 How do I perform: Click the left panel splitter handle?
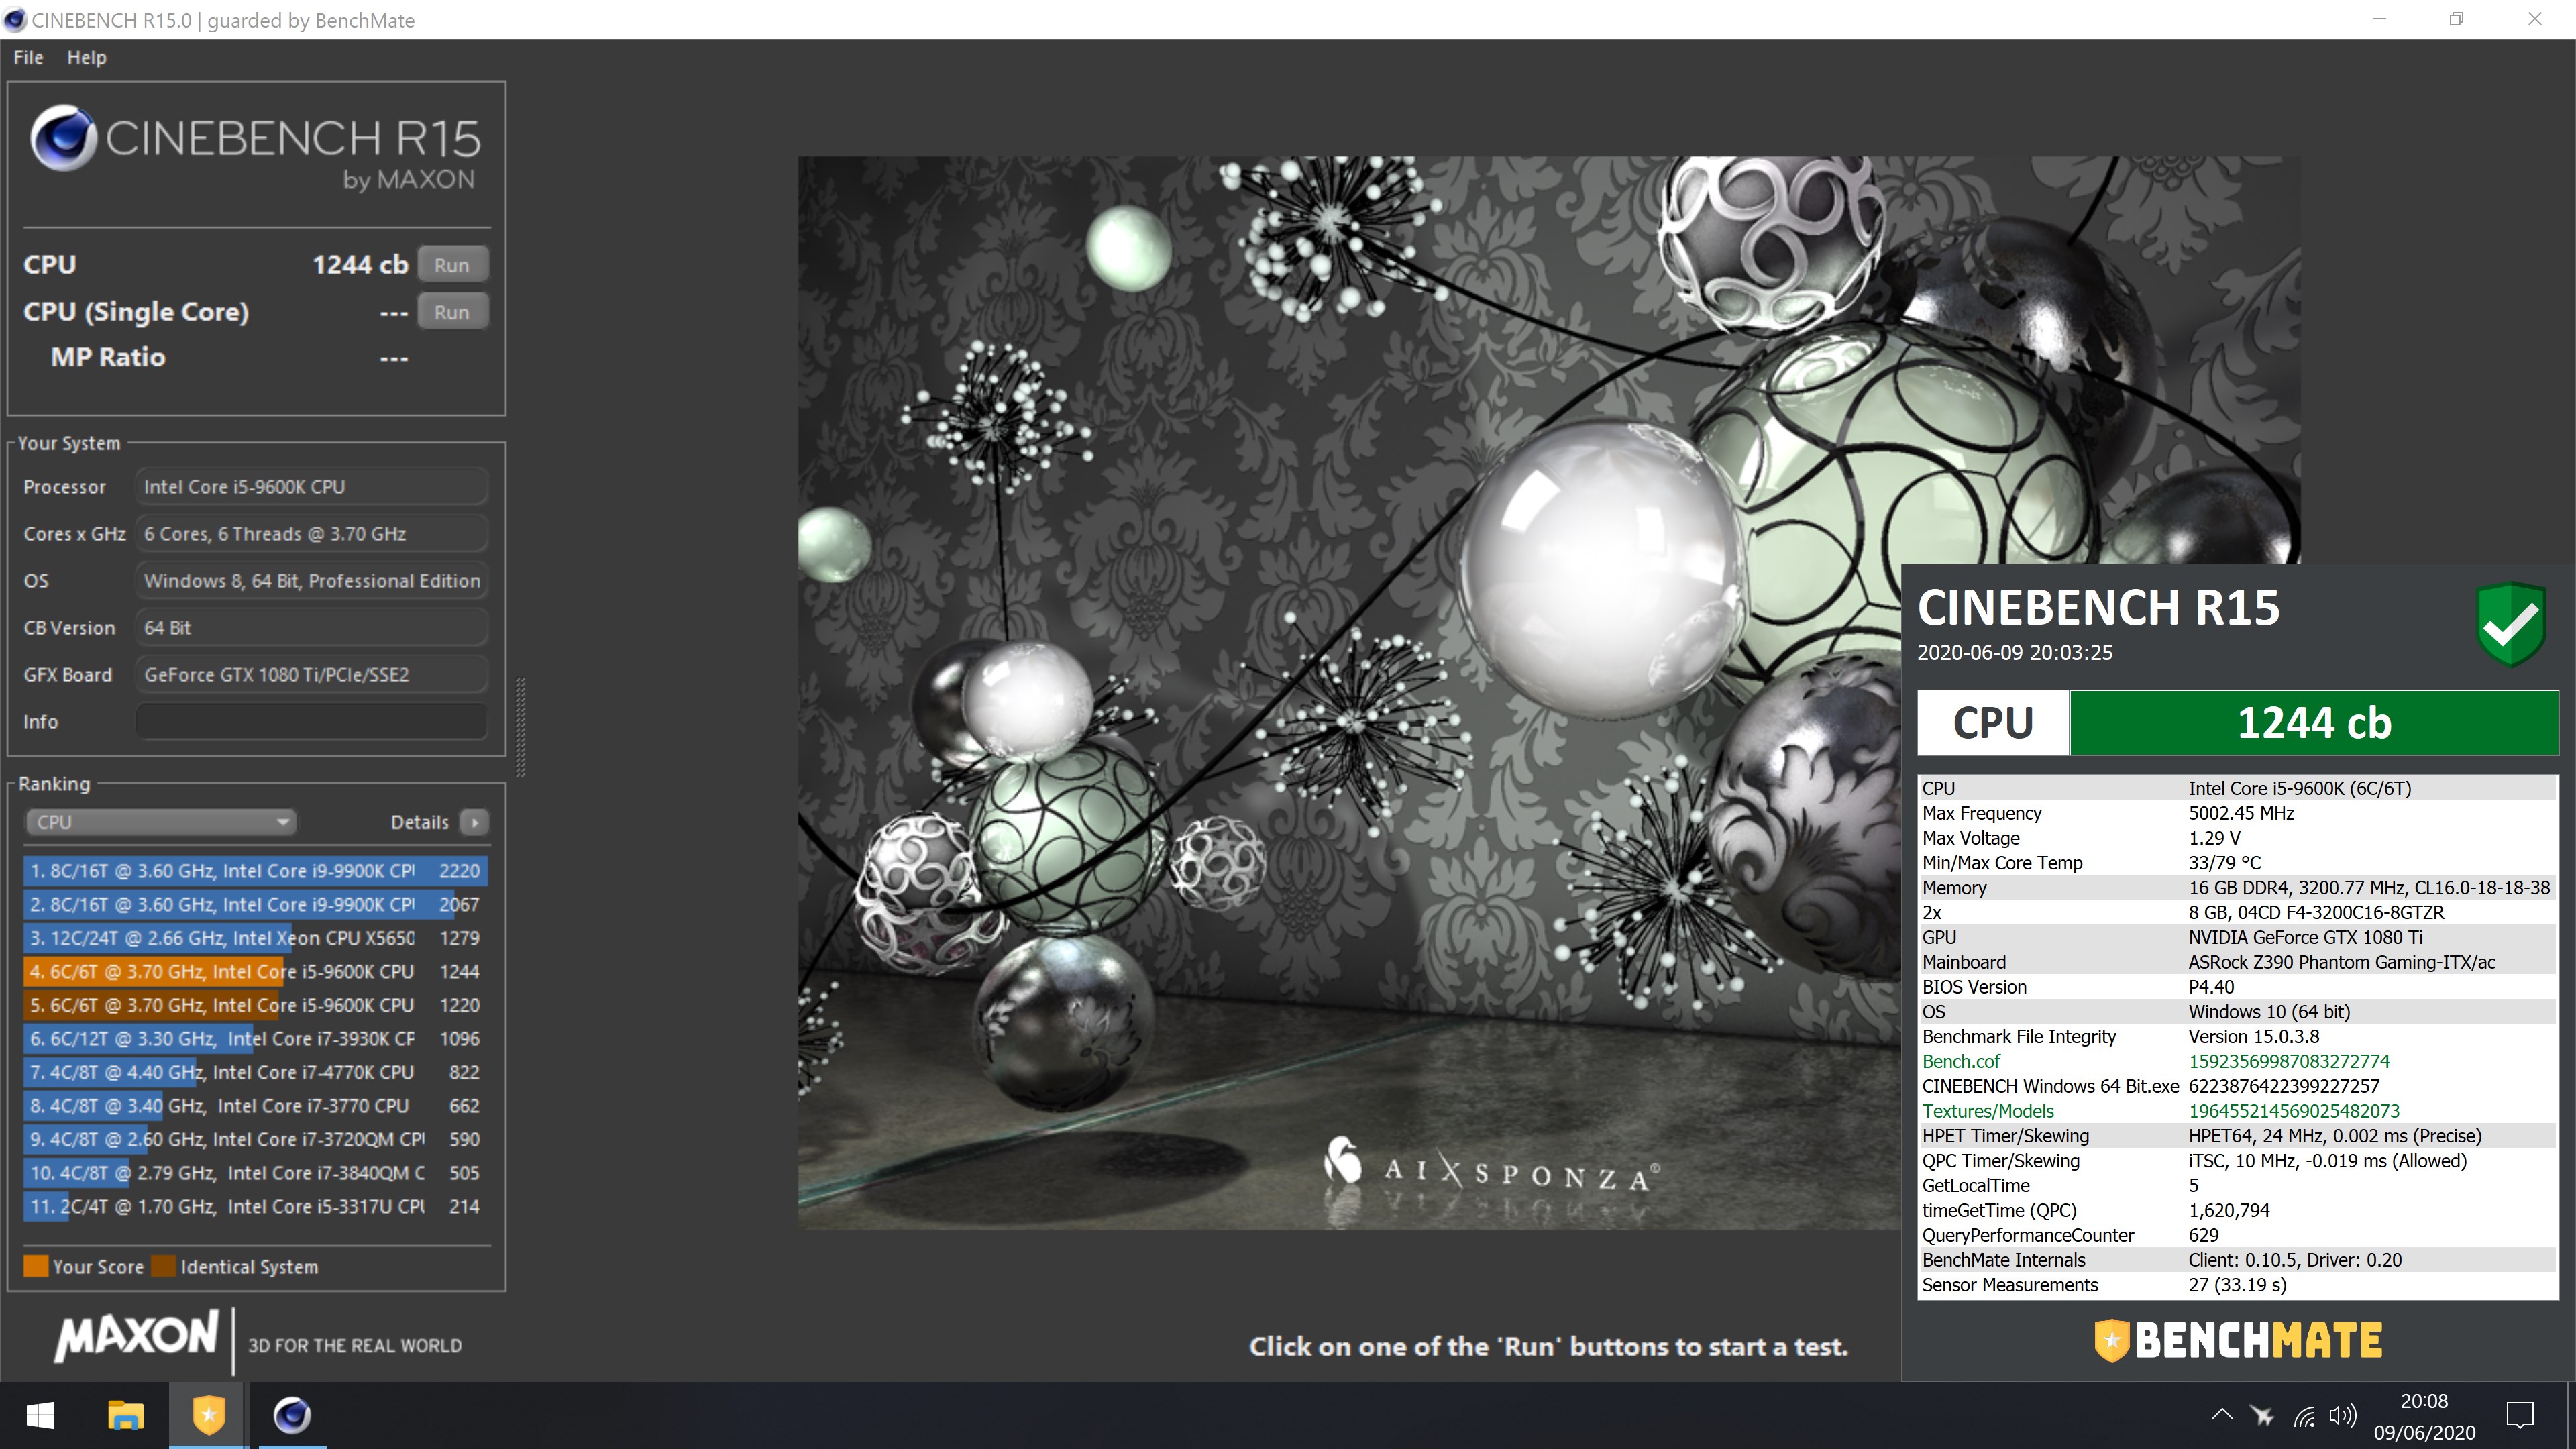(520, 727)
